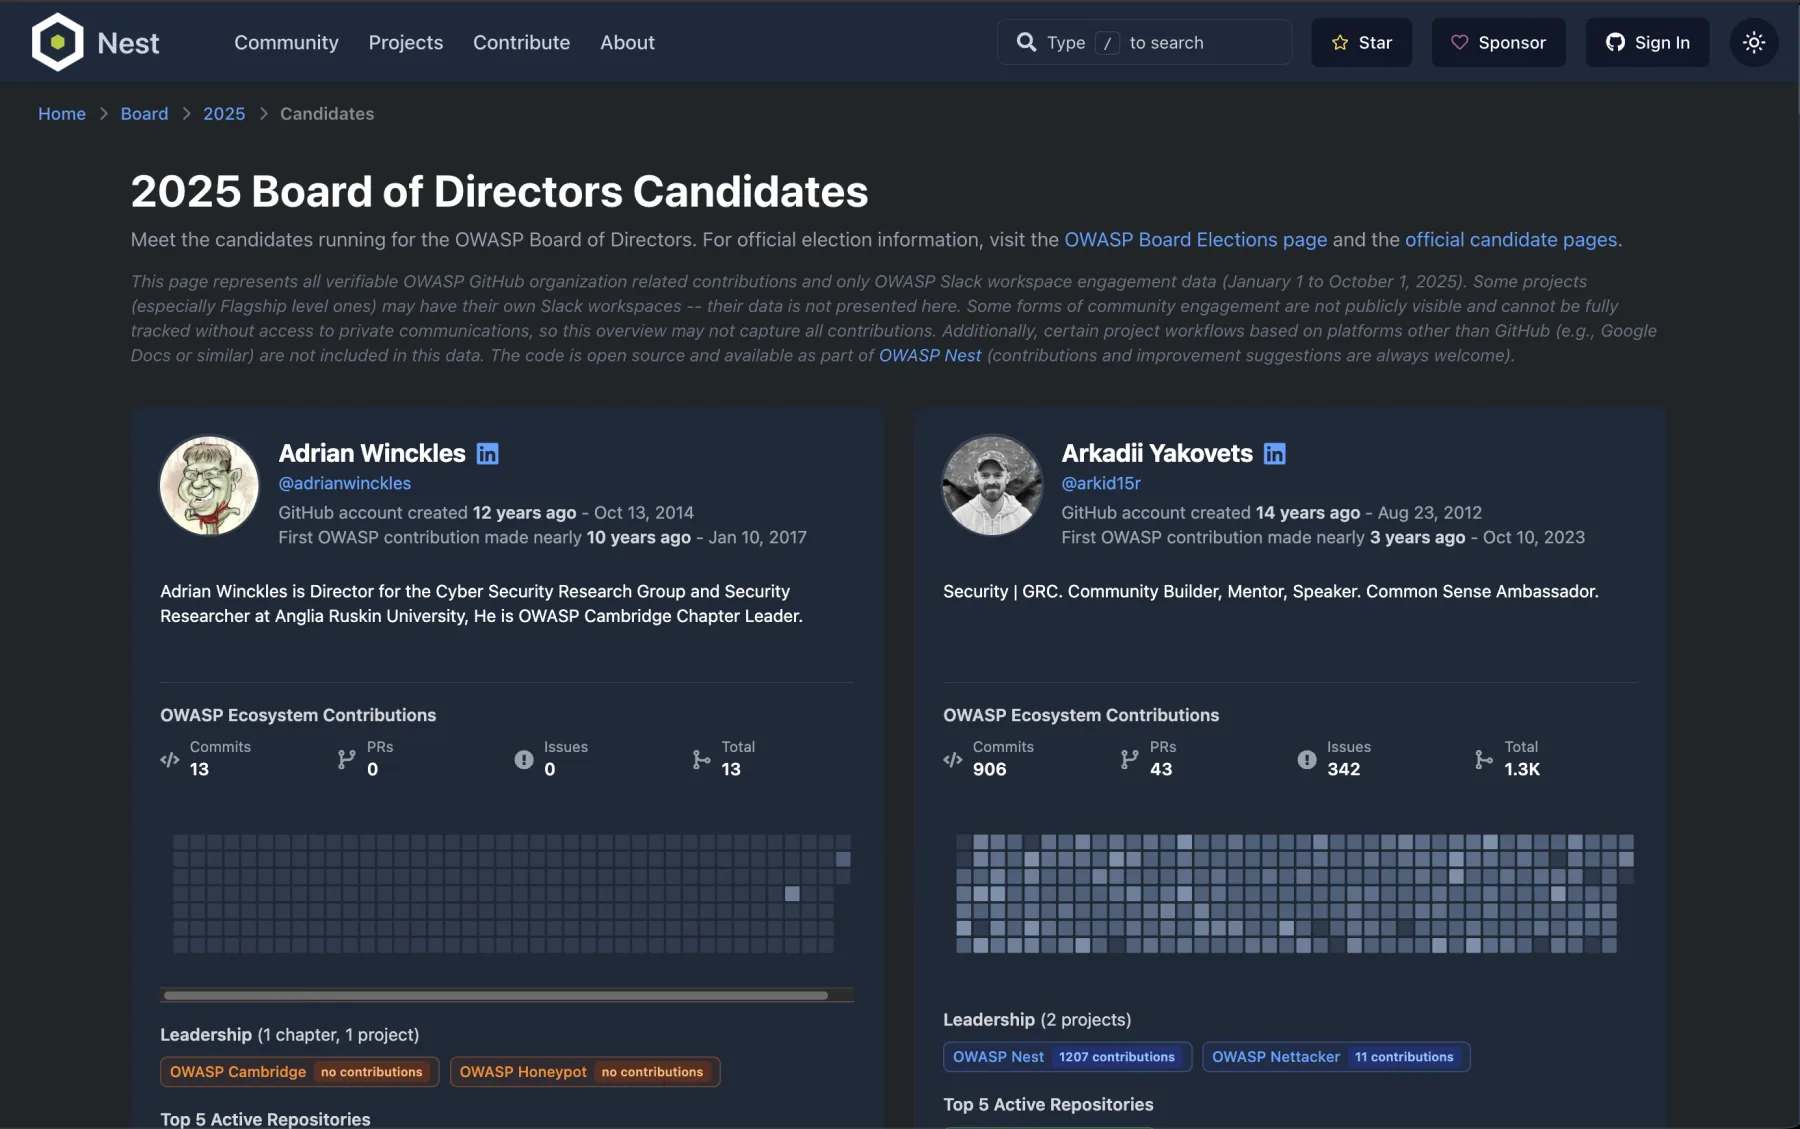Open the OWASP Honeypot leadership badge
1800x1129 pixels.
584,1072
